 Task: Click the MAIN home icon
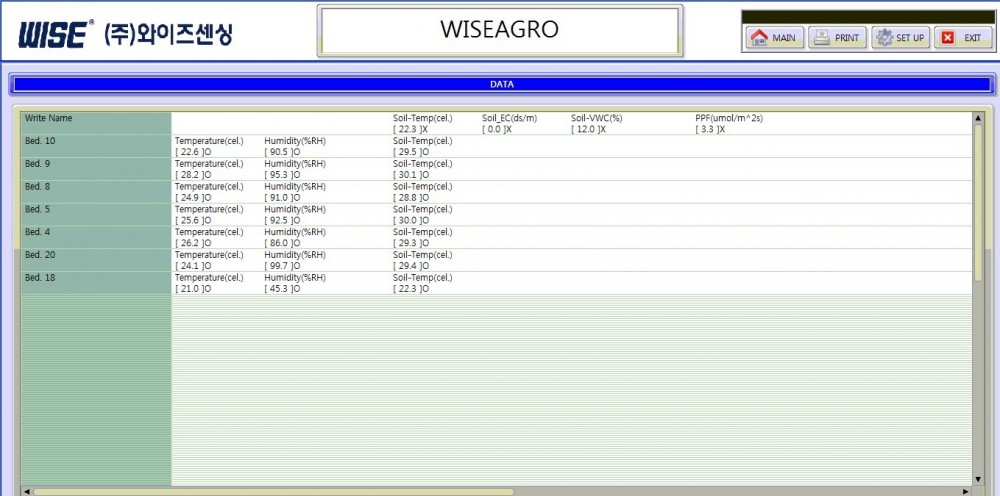pos(759,38)
